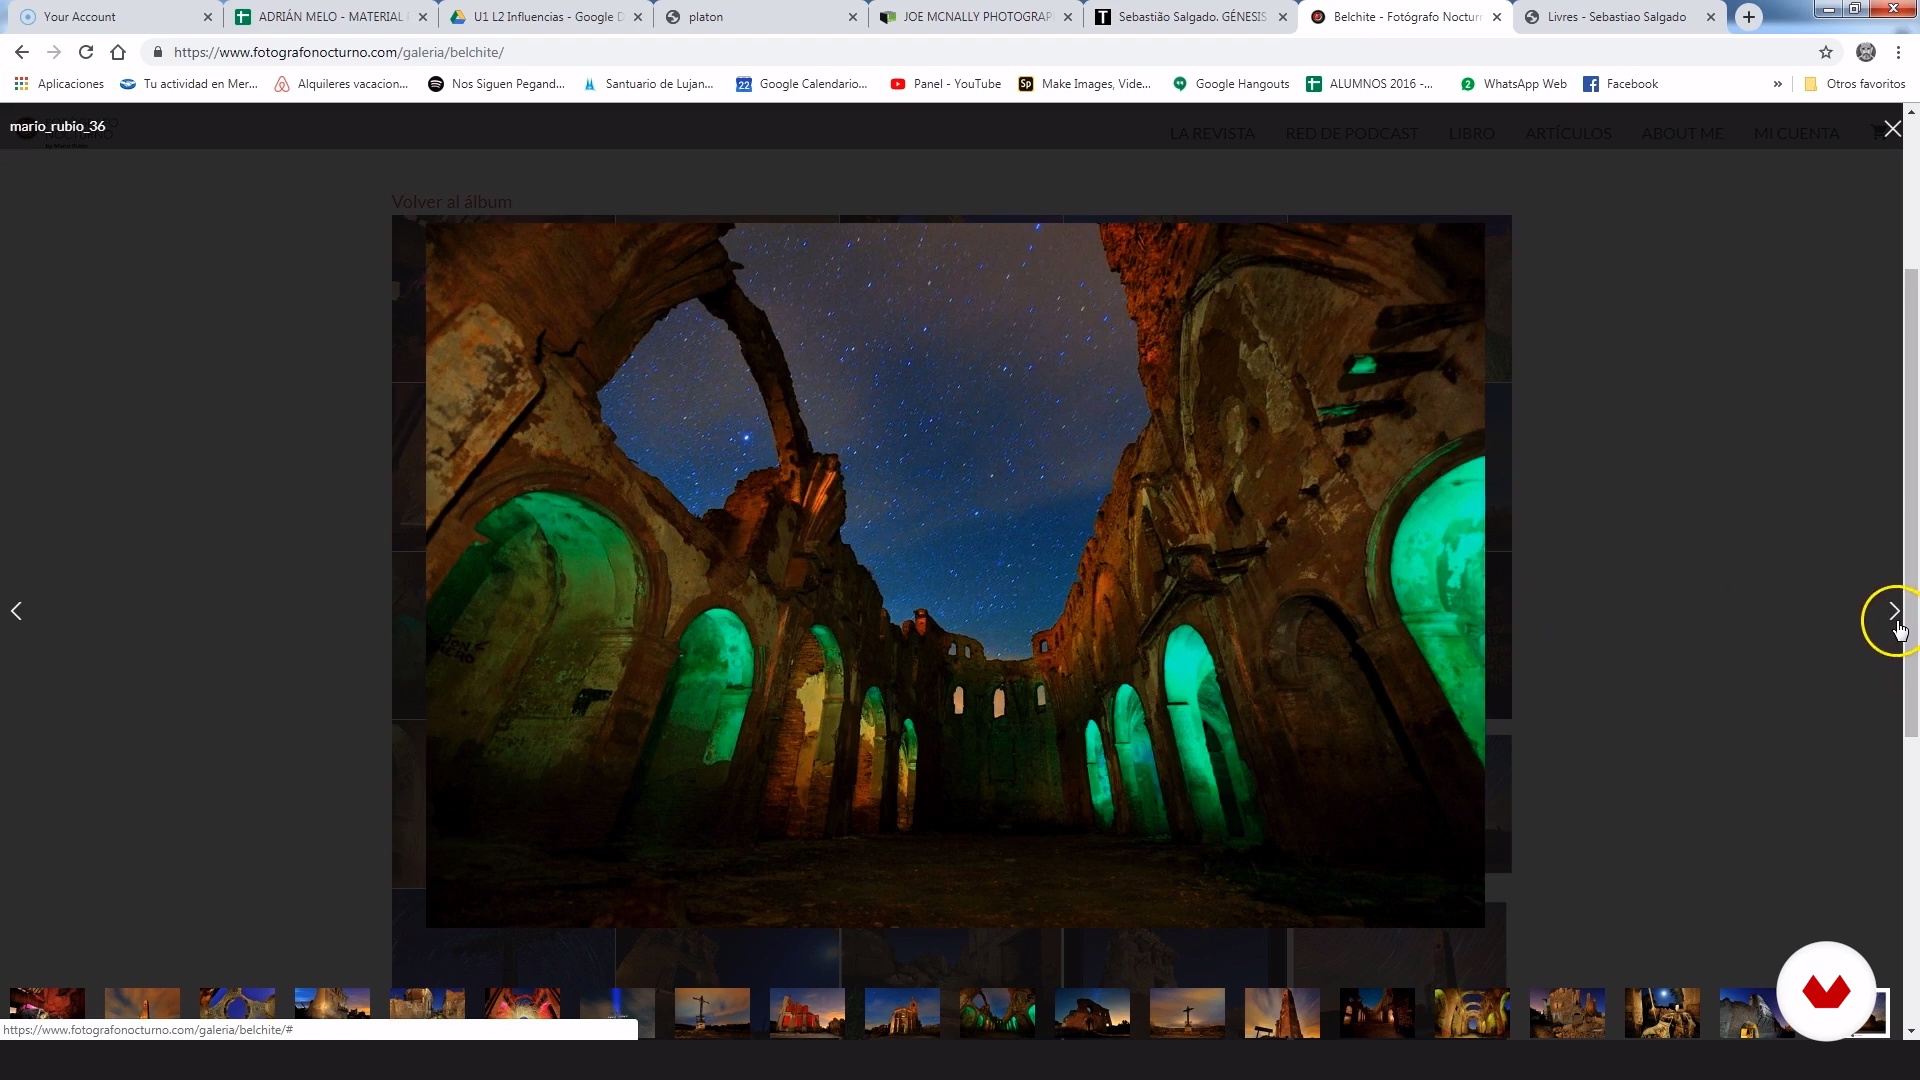Select the red fan light-painting thumbnail
The image size is (1920, 1080).
coord(522,1013)
